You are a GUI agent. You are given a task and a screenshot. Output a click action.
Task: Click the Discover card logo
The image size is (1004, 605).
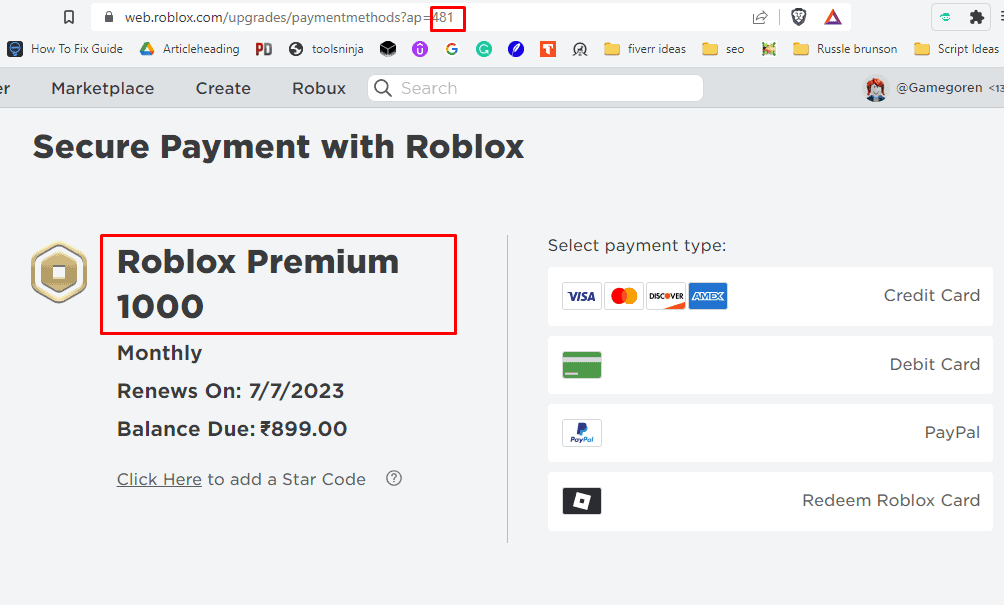coord(666,296)
